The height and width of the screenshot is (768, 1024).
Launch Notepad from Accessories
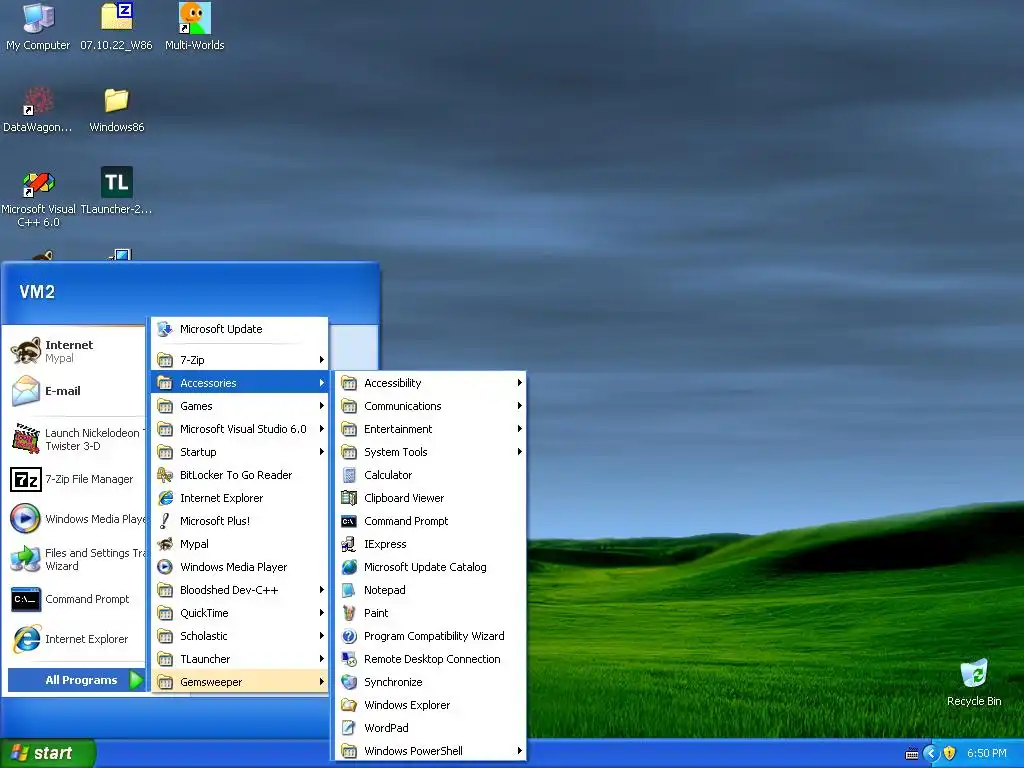pos(430,590)
